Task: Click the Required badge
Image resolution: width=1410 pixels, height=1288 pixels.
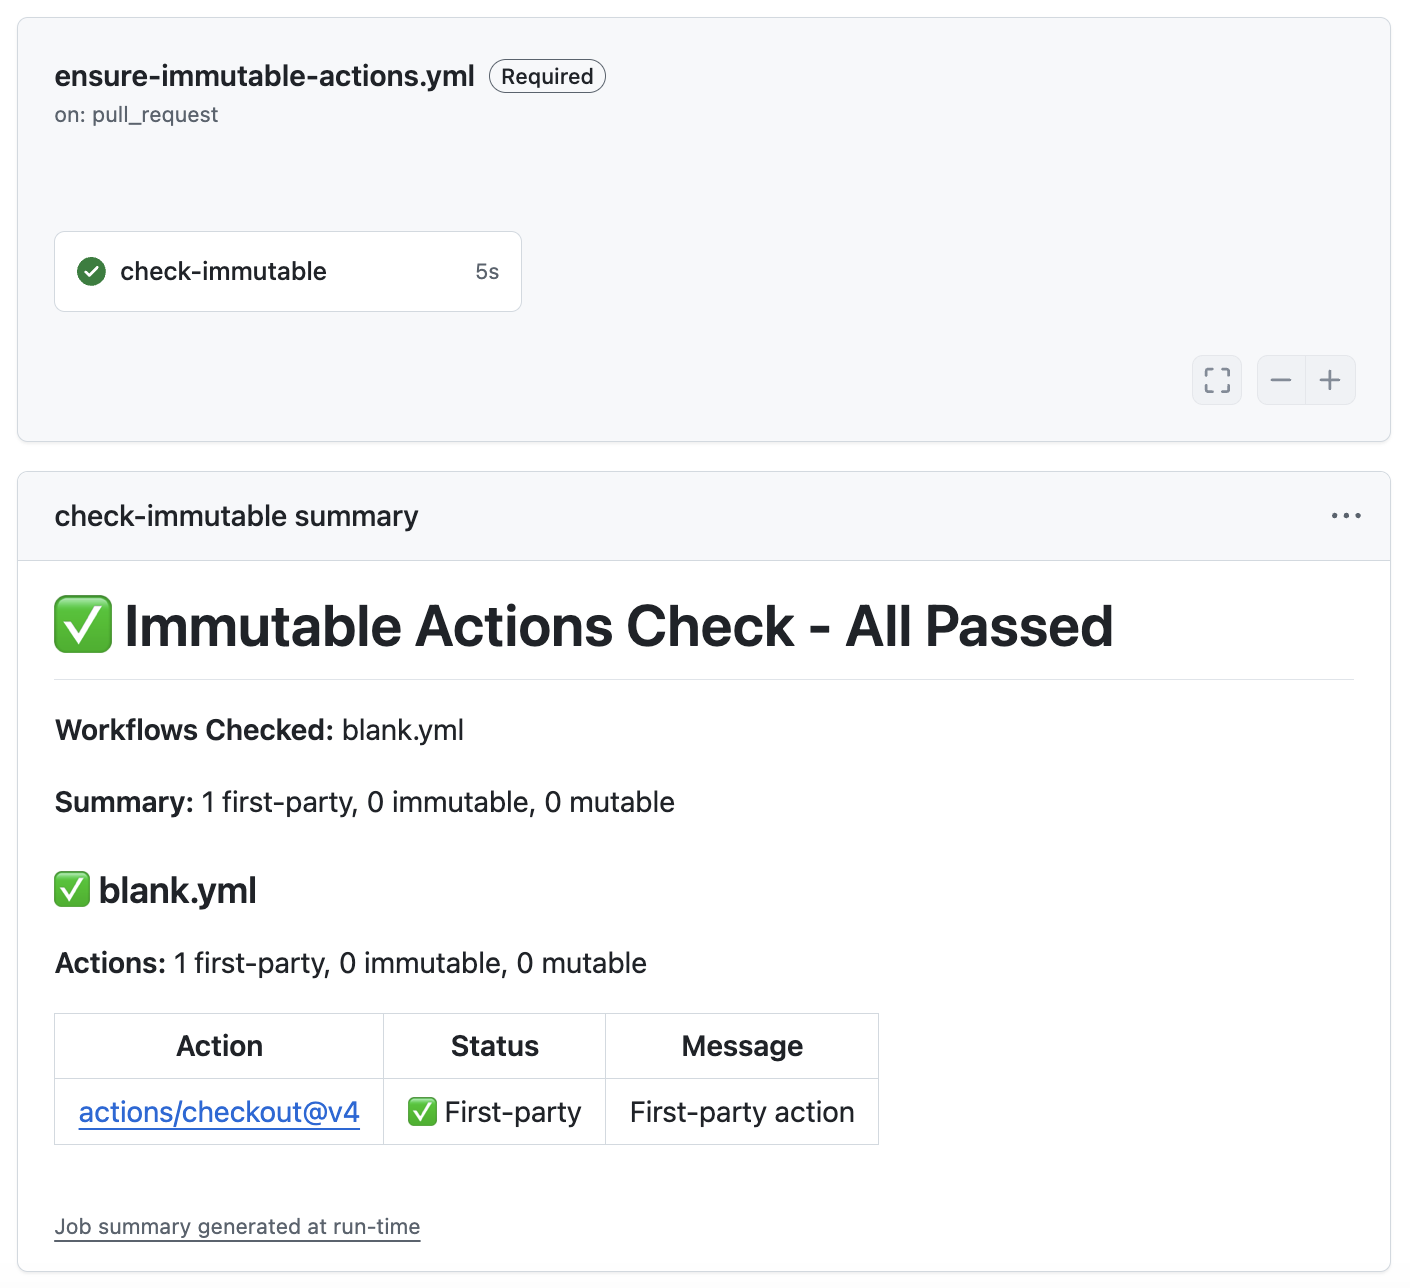Action: [547, 76]
